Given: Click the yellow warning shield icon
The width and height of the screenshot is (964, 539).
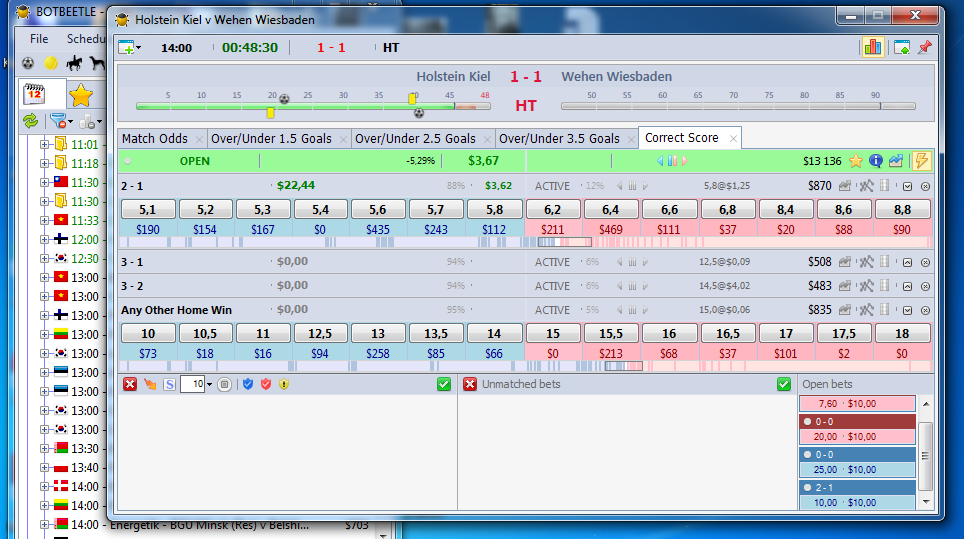Looking at the screenshot, I should (283, 384).
